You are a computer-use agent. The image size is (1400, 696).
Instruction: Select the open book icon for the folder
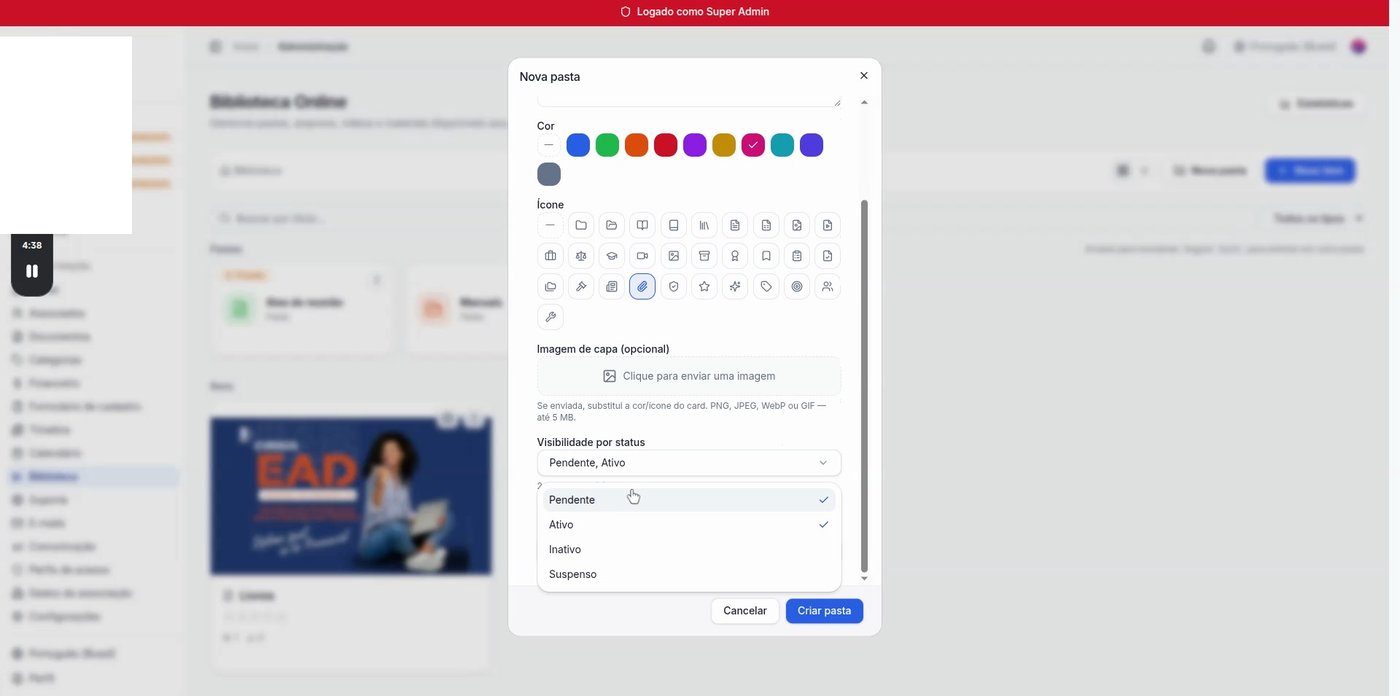click(x=642, y=225)
